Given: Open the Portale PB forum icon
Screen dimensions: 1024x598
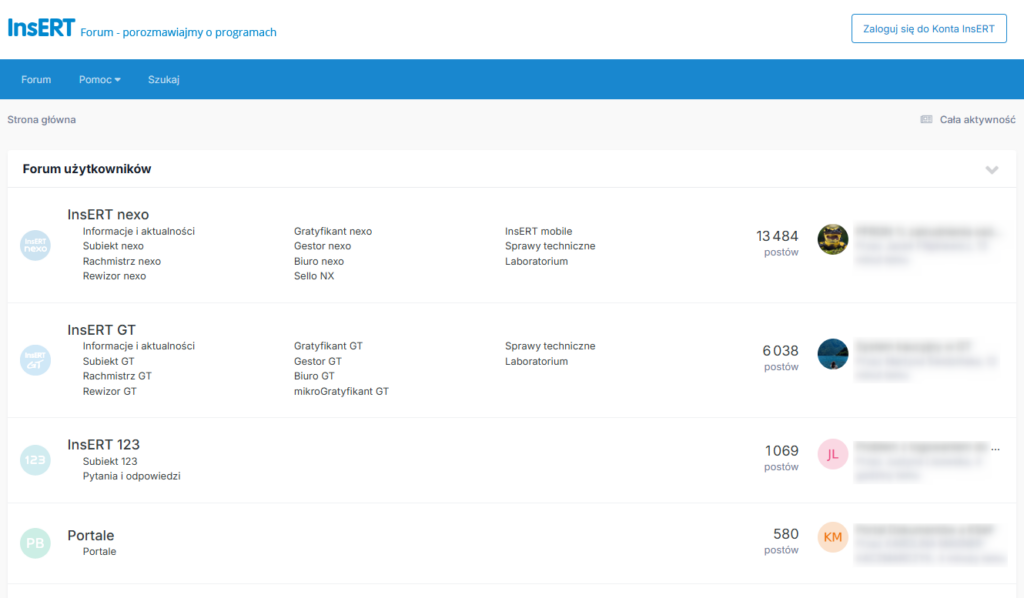Looking at the screenshot, I should tap(35, 543).
